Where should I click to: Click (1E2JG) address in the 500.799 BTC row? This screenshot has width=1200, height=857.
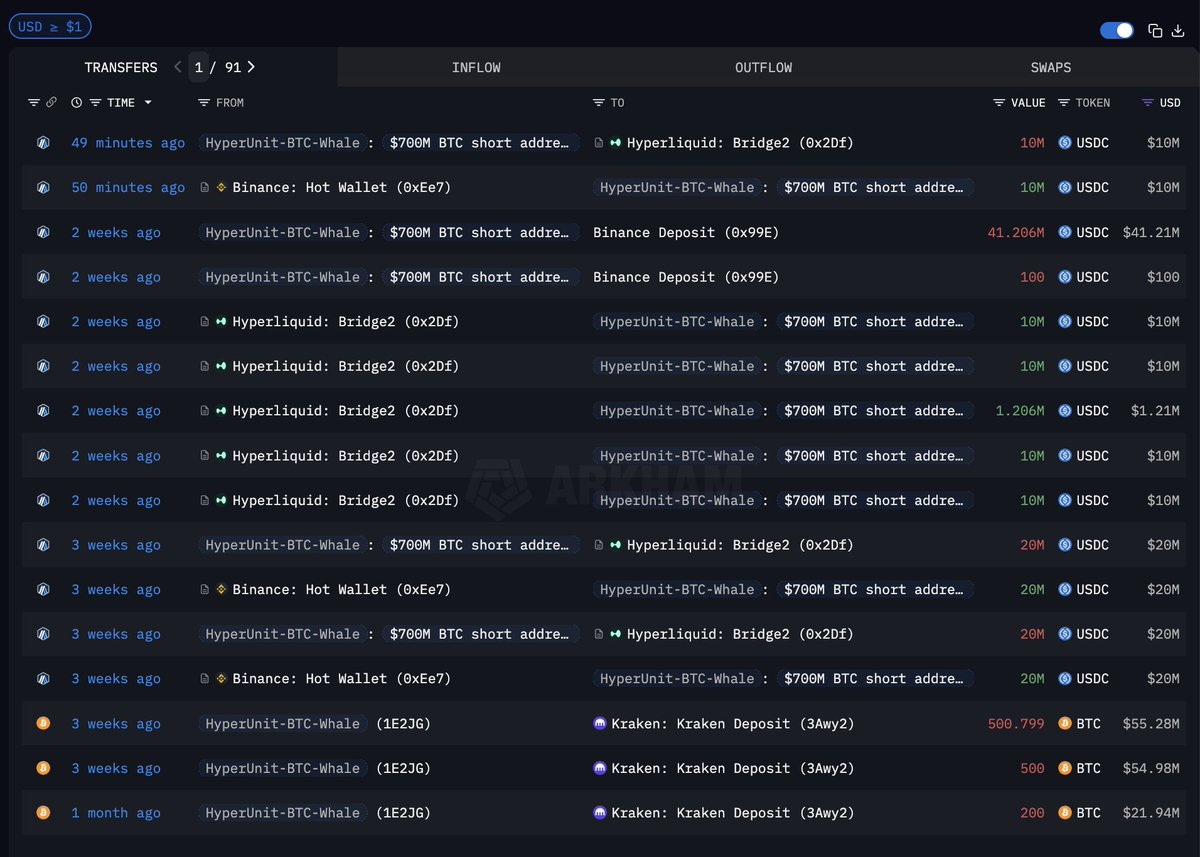[403, 724]
